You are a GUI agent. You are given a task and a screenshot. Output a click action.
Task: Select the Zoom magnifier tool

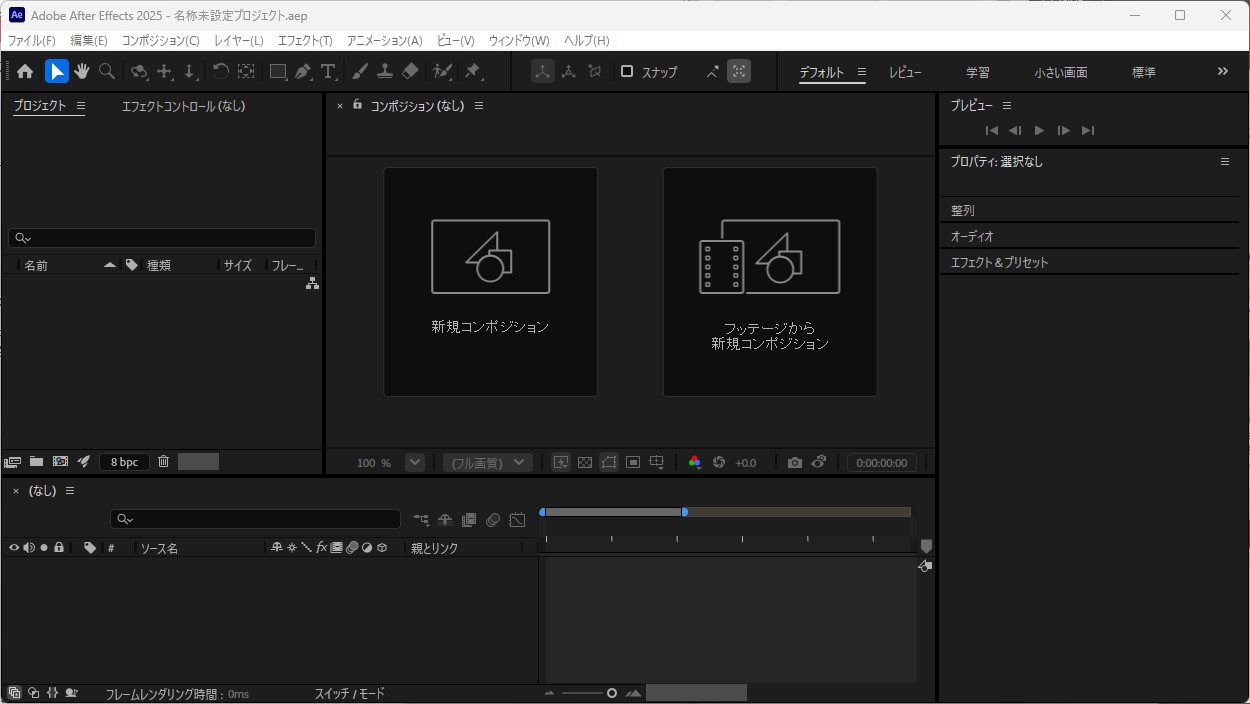click(x=107, y=71)
